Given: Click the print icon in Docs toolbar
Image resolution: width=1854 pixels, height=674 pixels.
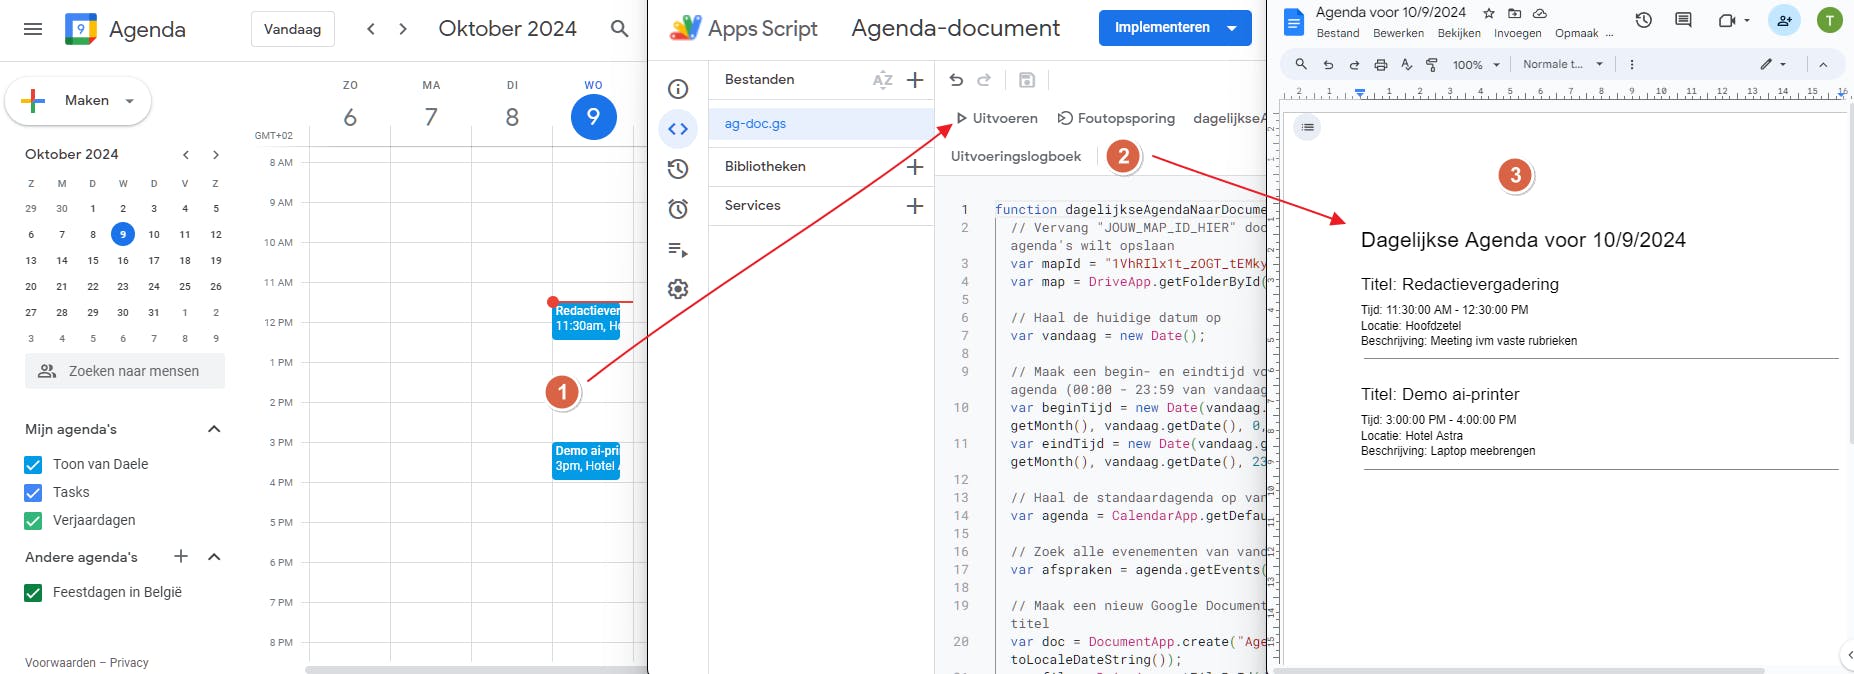Looking at the screenshot, I should click(1380, 65).
